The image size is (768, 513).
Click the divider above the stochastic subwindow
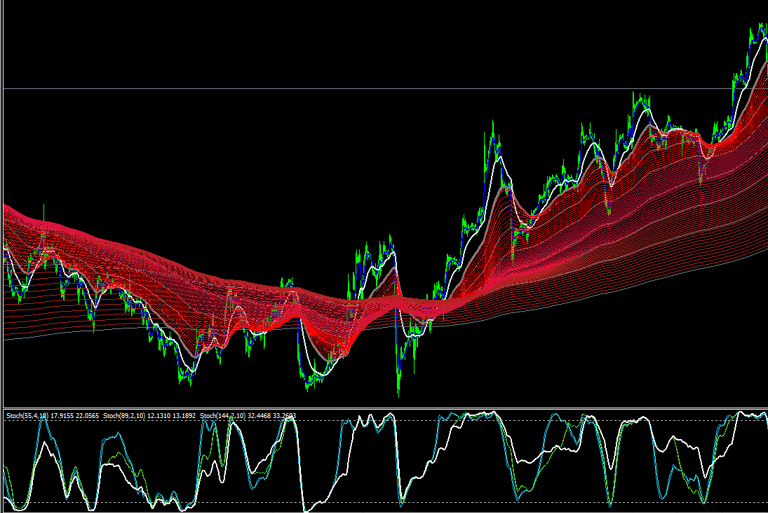point(384,408)
